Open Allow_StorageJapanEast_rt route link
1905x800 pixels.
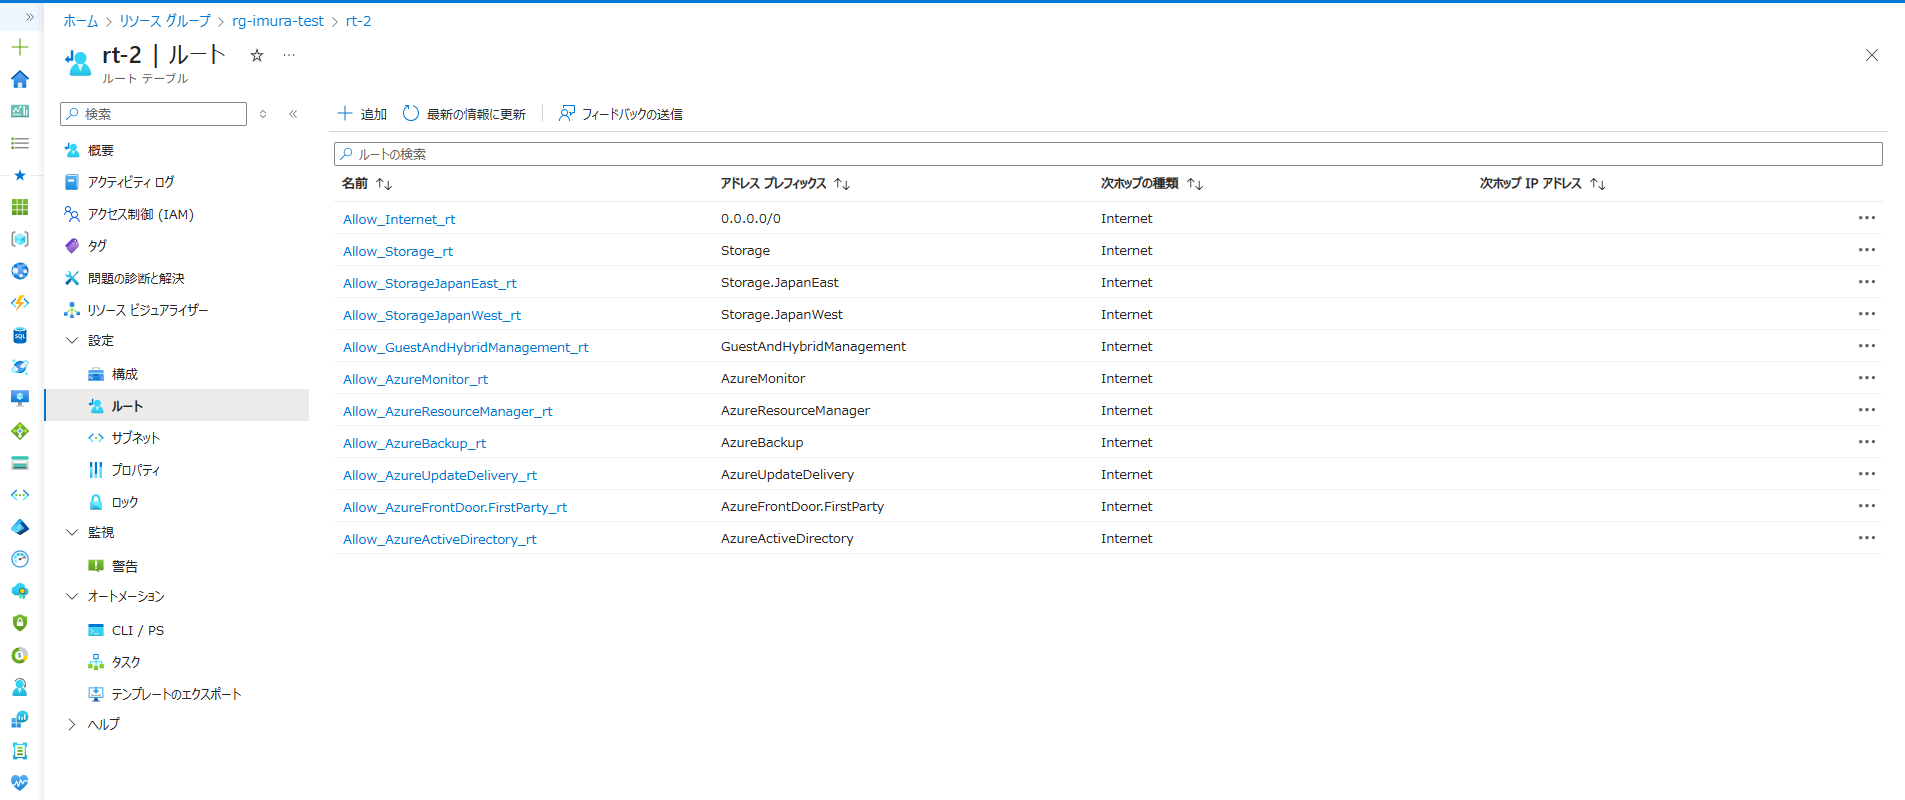pyautogui.click(x=430, y=283)
